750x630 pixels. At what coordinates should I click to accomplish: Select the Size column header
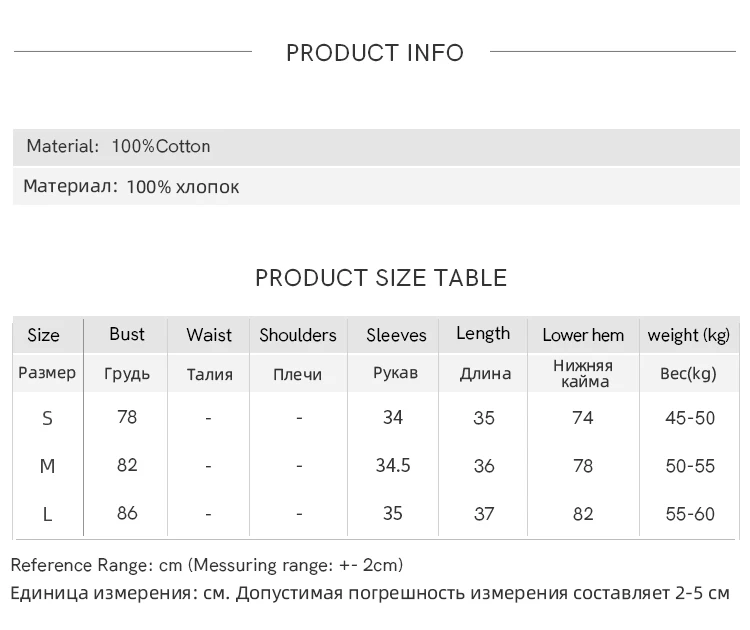coord(43,335)
